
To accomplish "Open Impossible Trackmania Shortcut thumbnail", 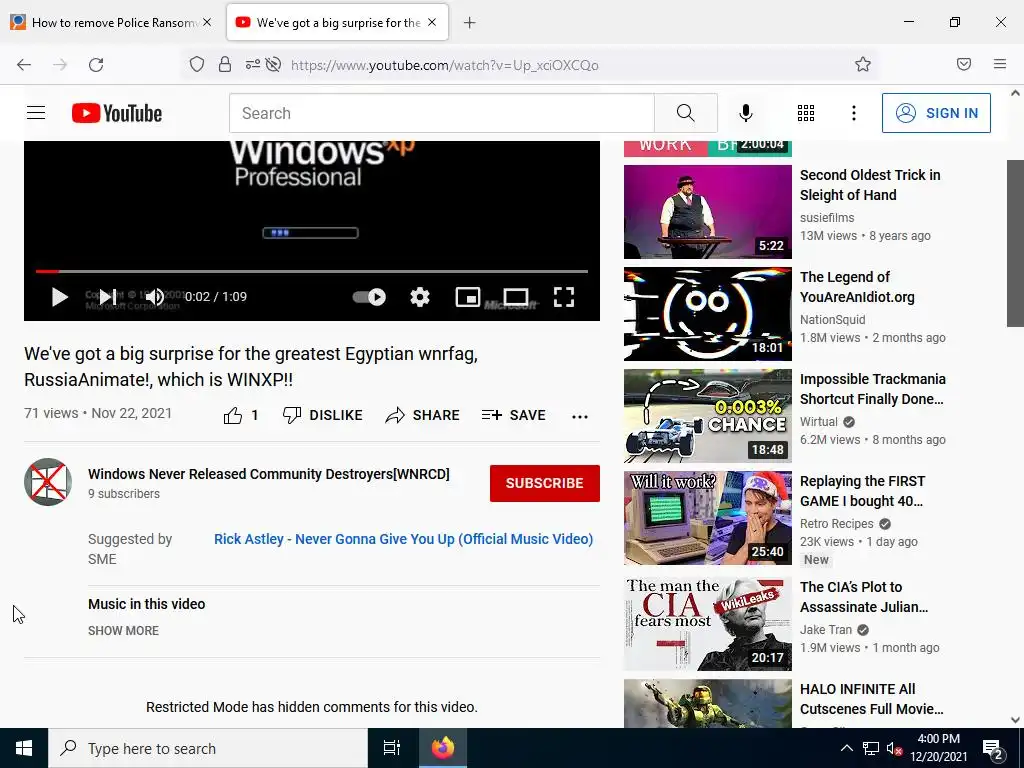I will click(x=707, y=416).
